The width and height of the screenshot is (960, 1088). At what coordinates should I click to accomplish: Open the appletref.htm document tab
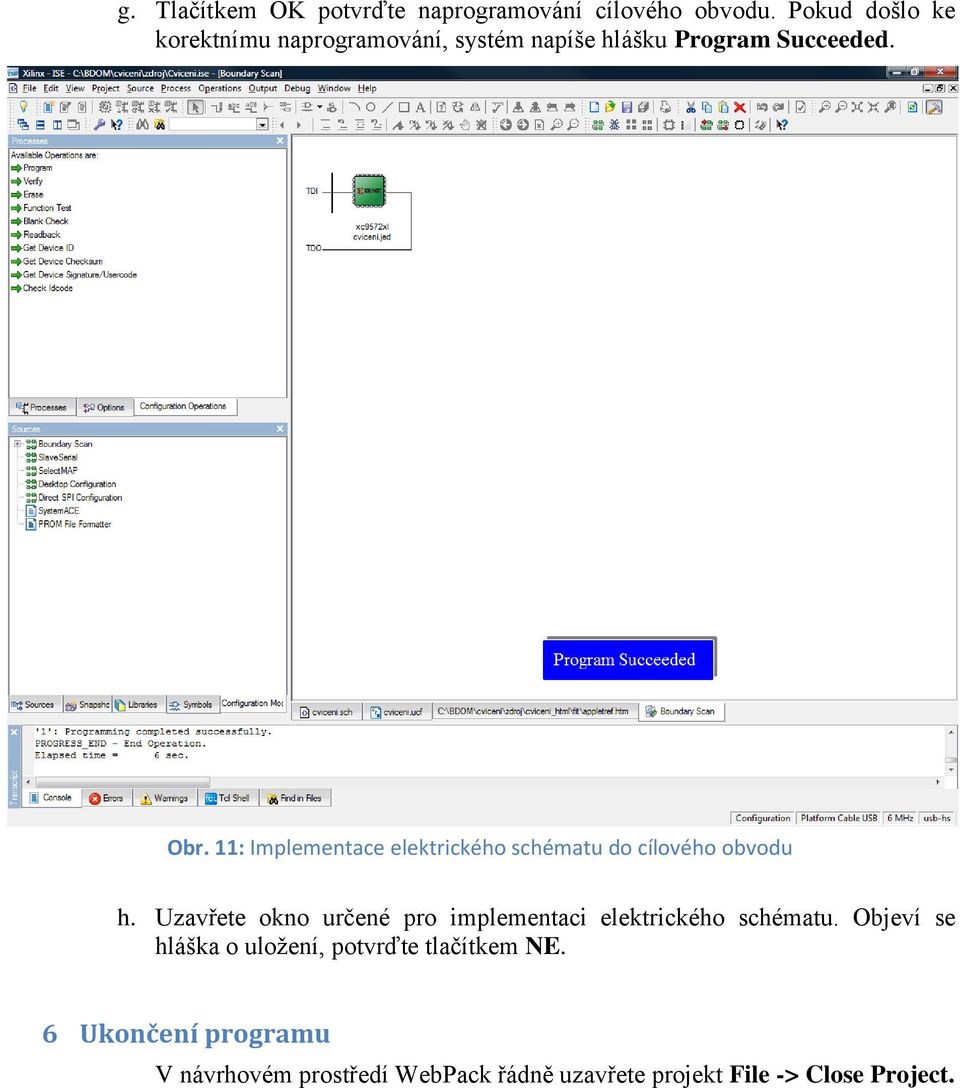[533, 711]
